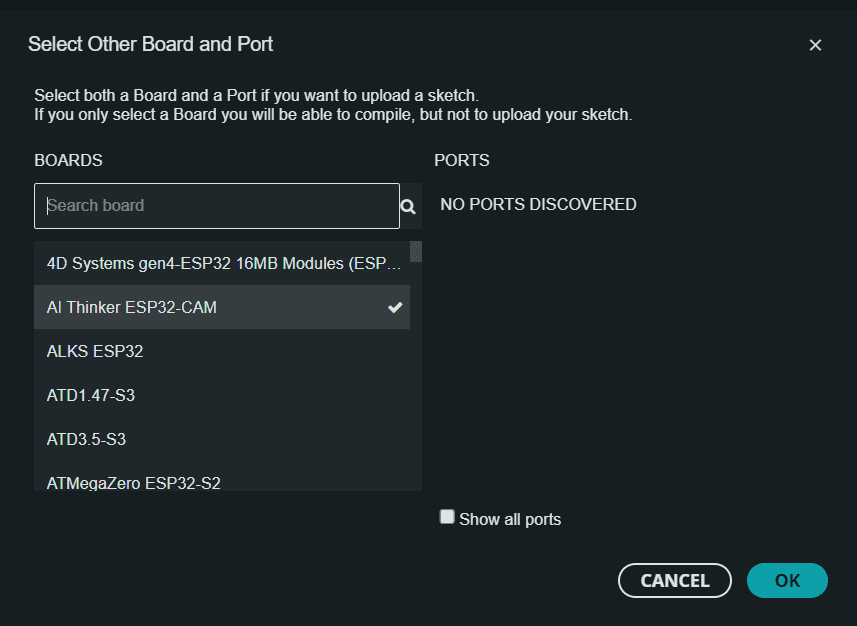Viewport: 857px width, 626px height.
Task: Enable the Show all ports checkbox
Action: click(x=447, y=517)
